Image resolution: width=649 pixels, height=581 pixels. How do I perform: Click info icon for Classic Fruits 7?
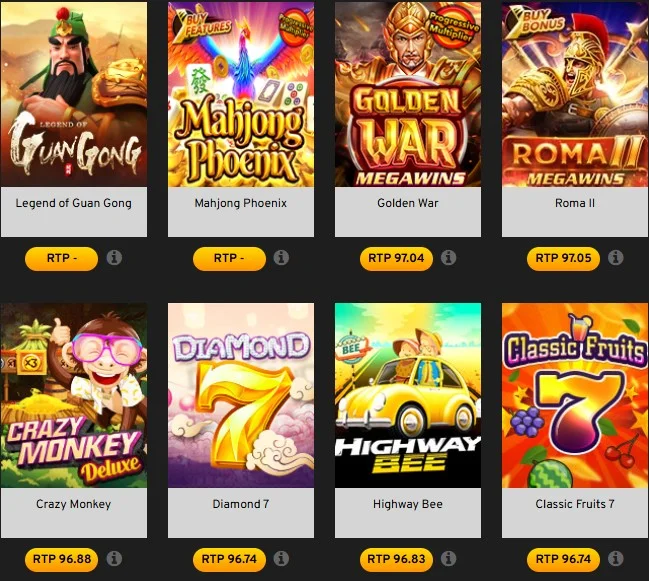point(615,559)
